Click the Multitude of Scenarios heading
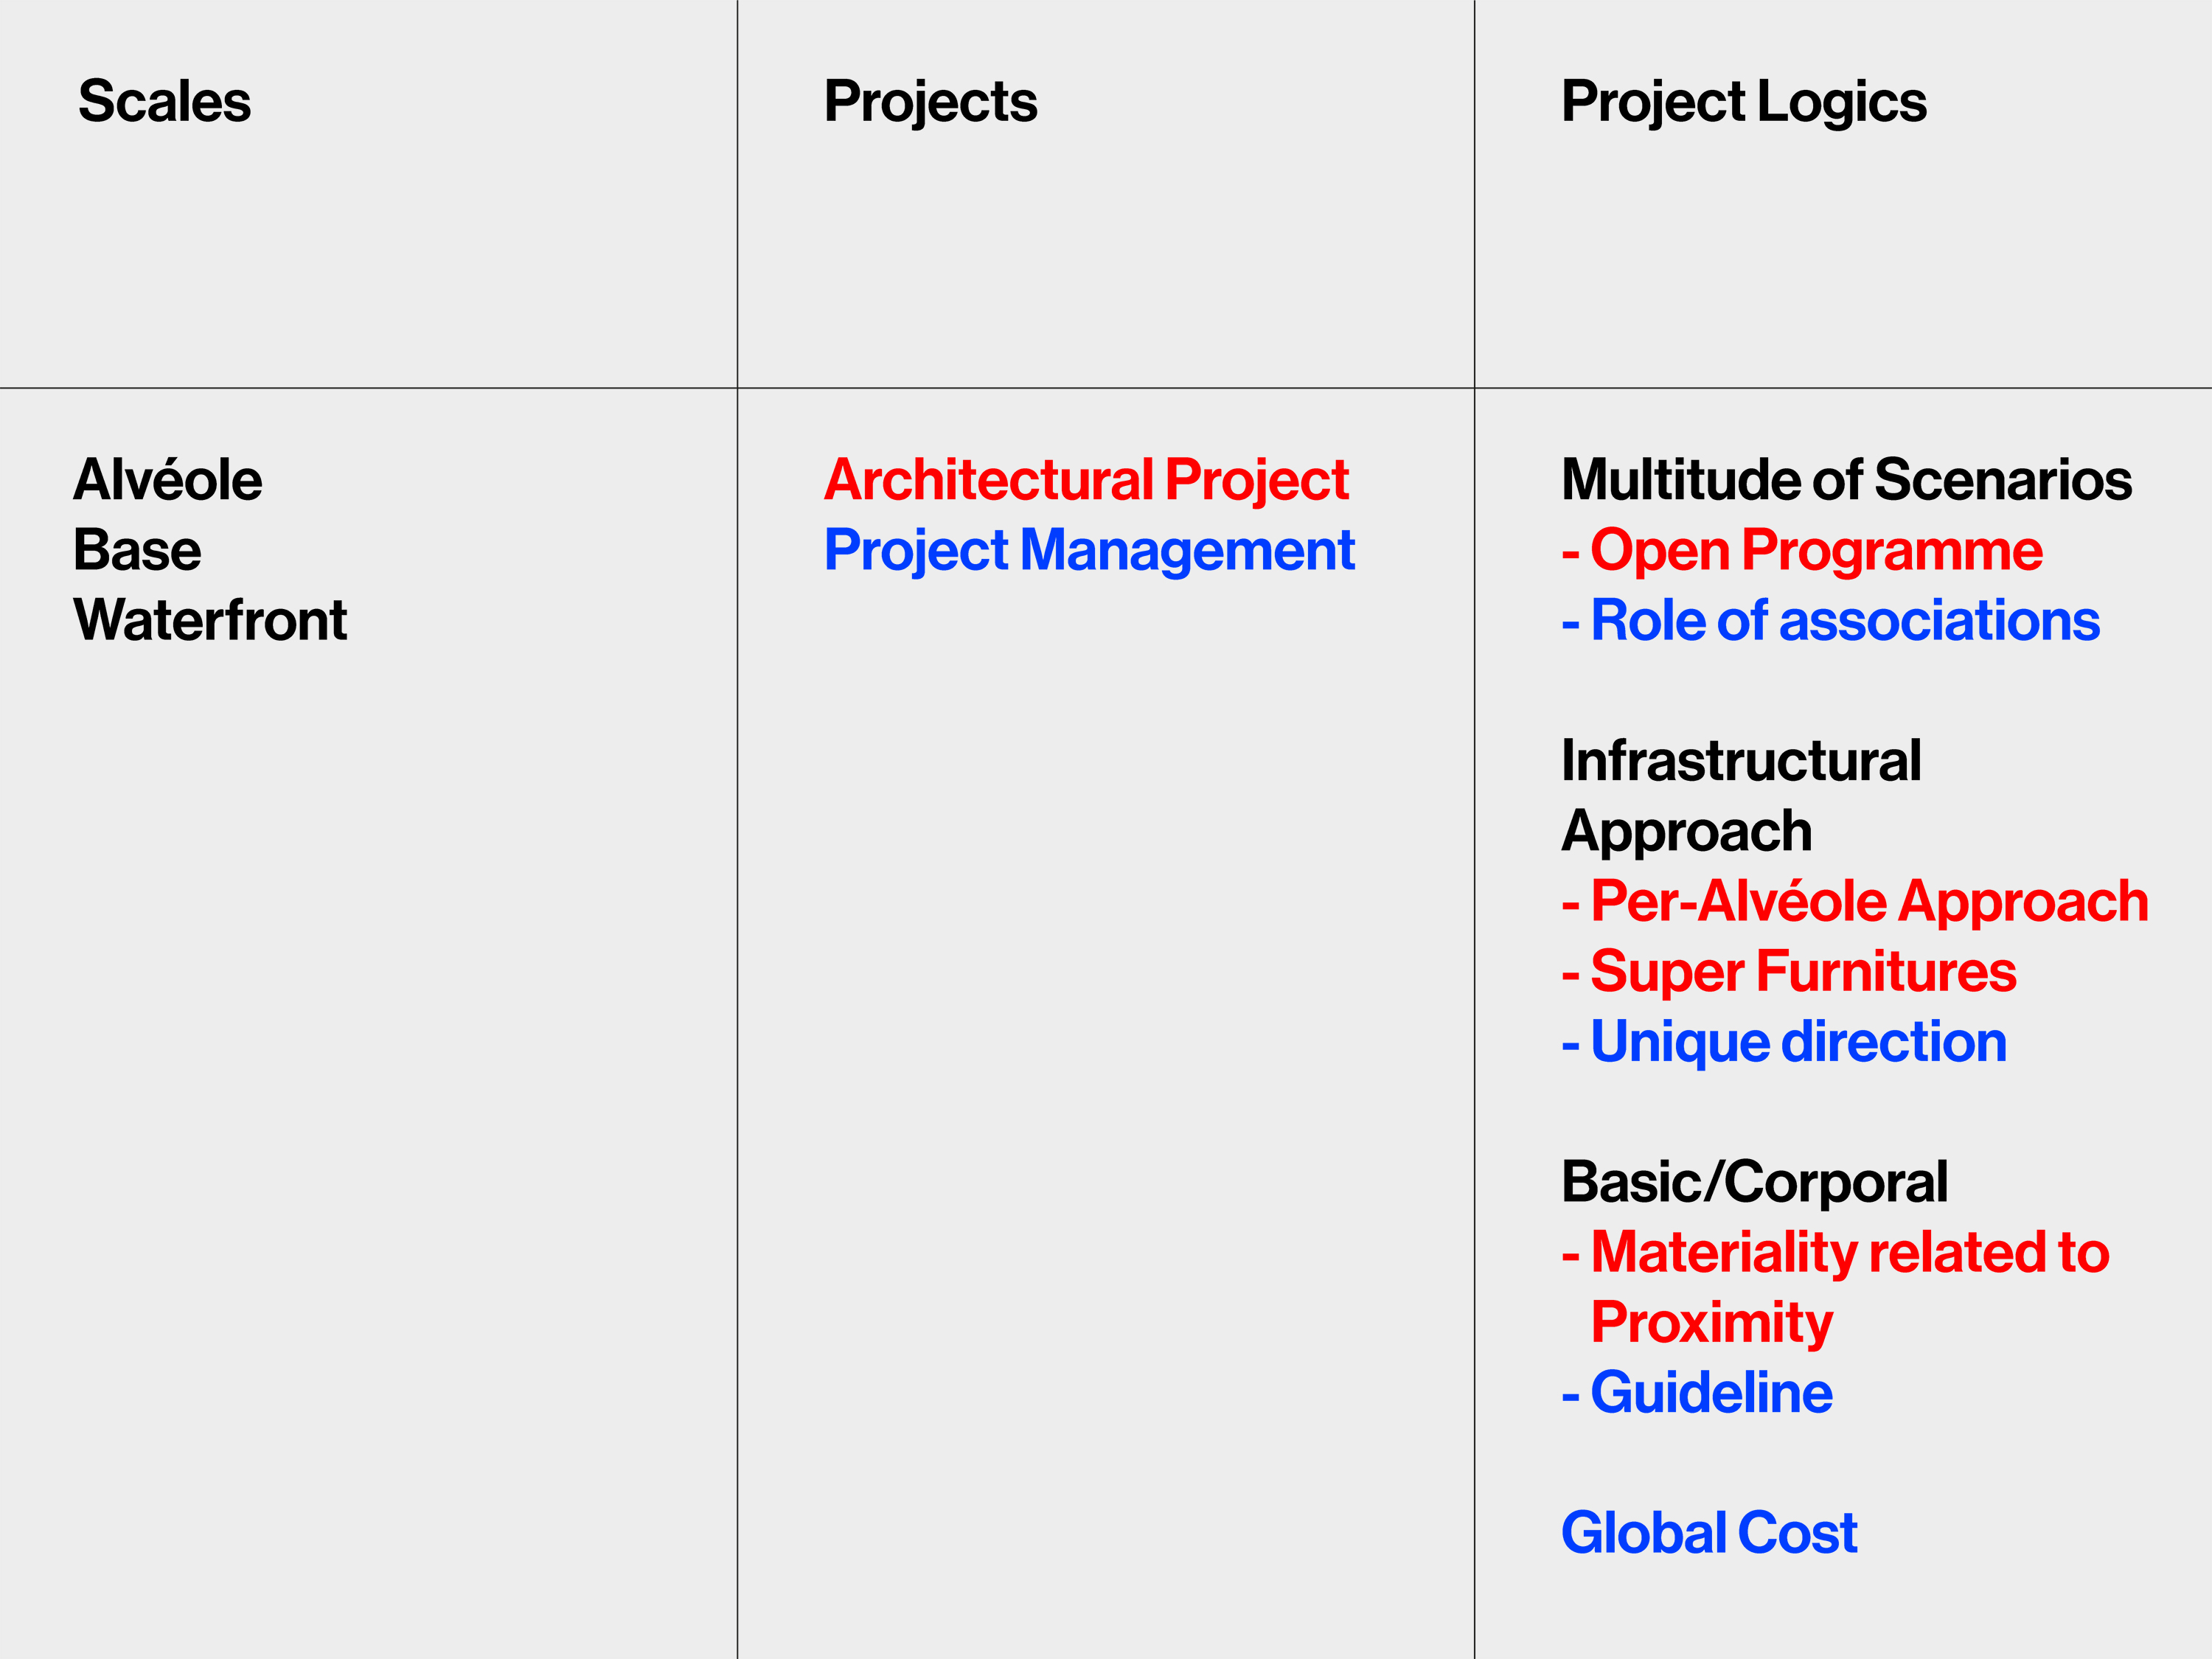Screen dimensions: 2212x1659 coord(1846,479)
